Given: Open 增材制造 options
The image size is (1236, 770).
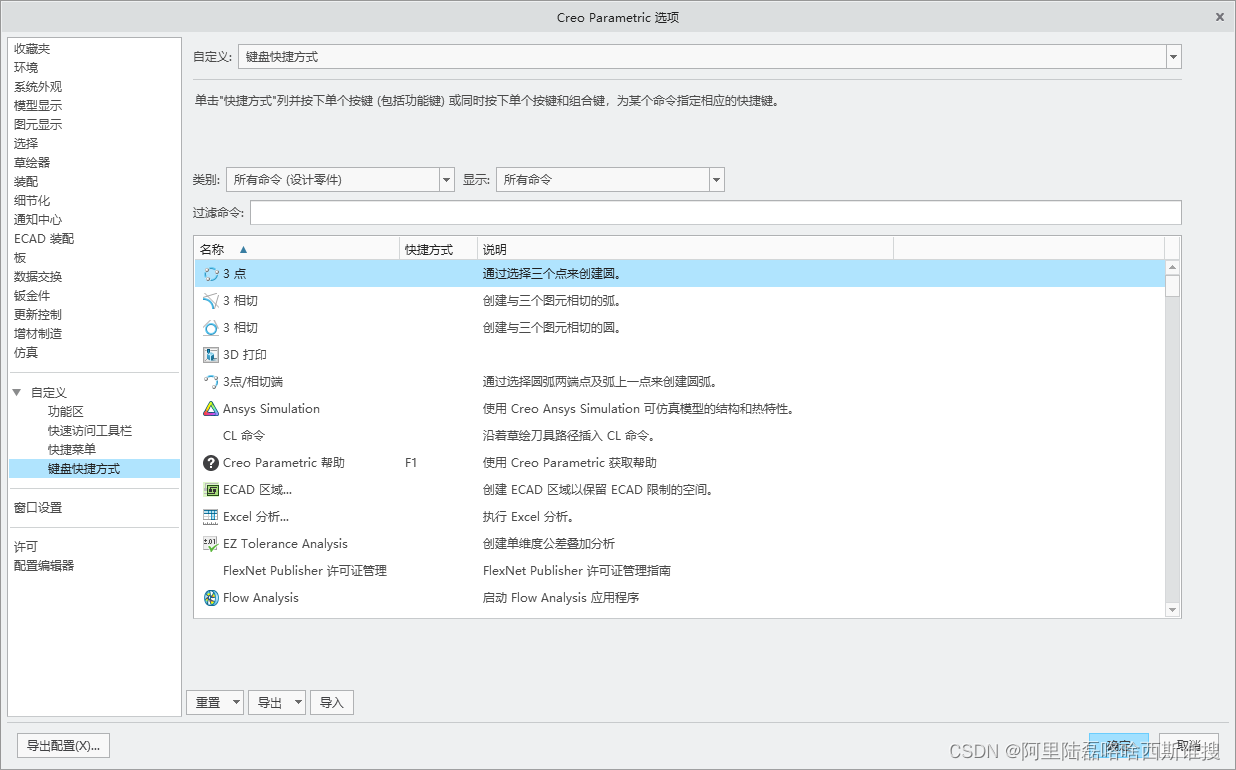Looking at the screenshot, I should coord(38,333).
